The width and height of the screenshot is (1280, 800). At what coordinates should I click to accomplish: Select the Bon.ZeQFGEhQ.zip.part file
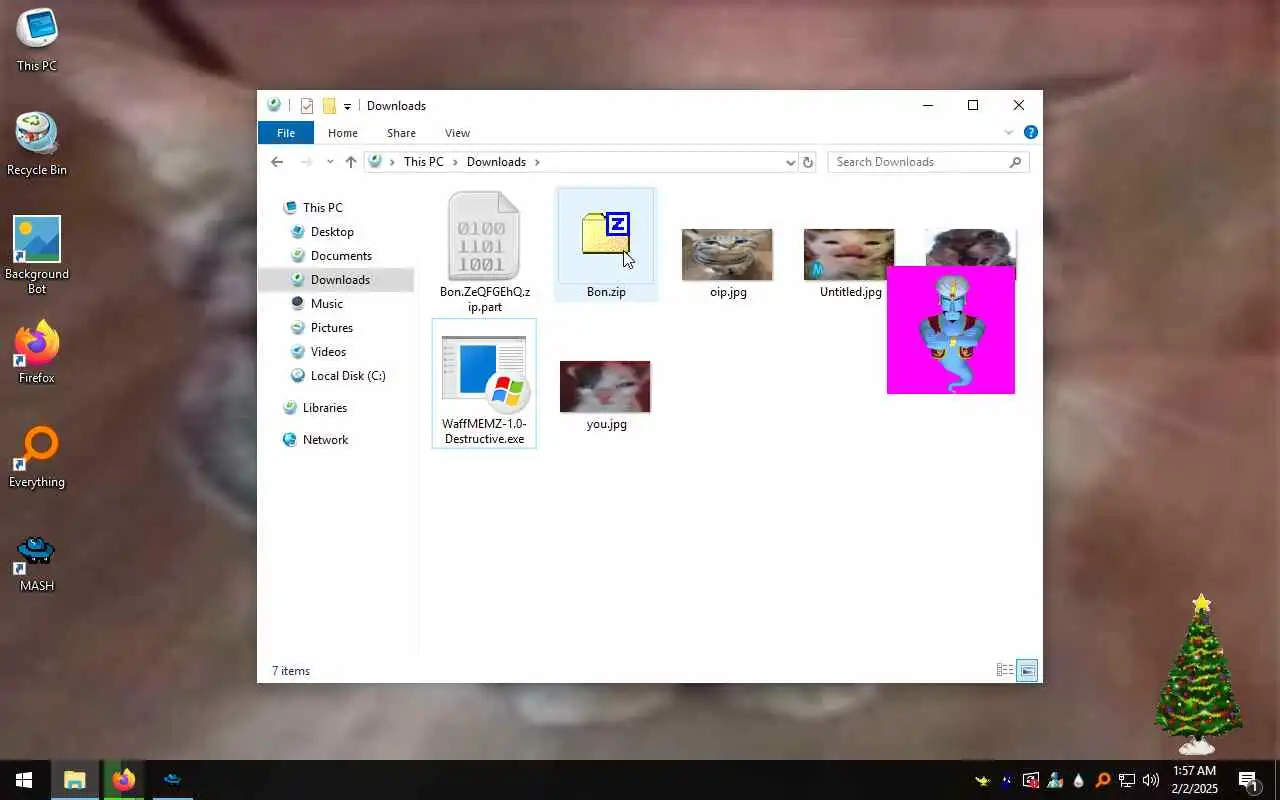[x=485, y=252]
